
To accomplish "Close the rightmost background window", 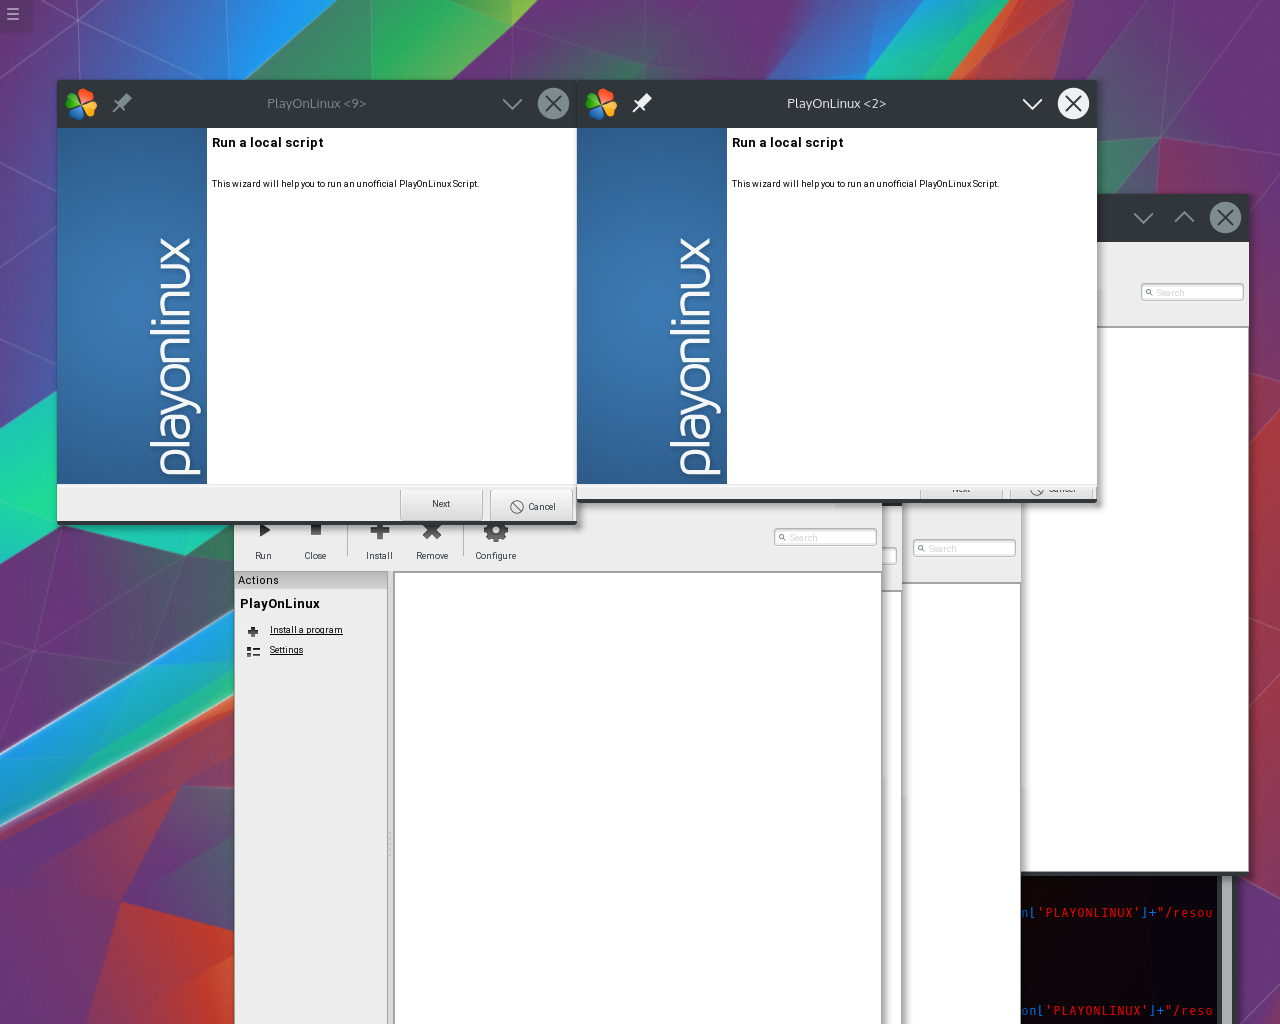I will tap(1225, 217).
